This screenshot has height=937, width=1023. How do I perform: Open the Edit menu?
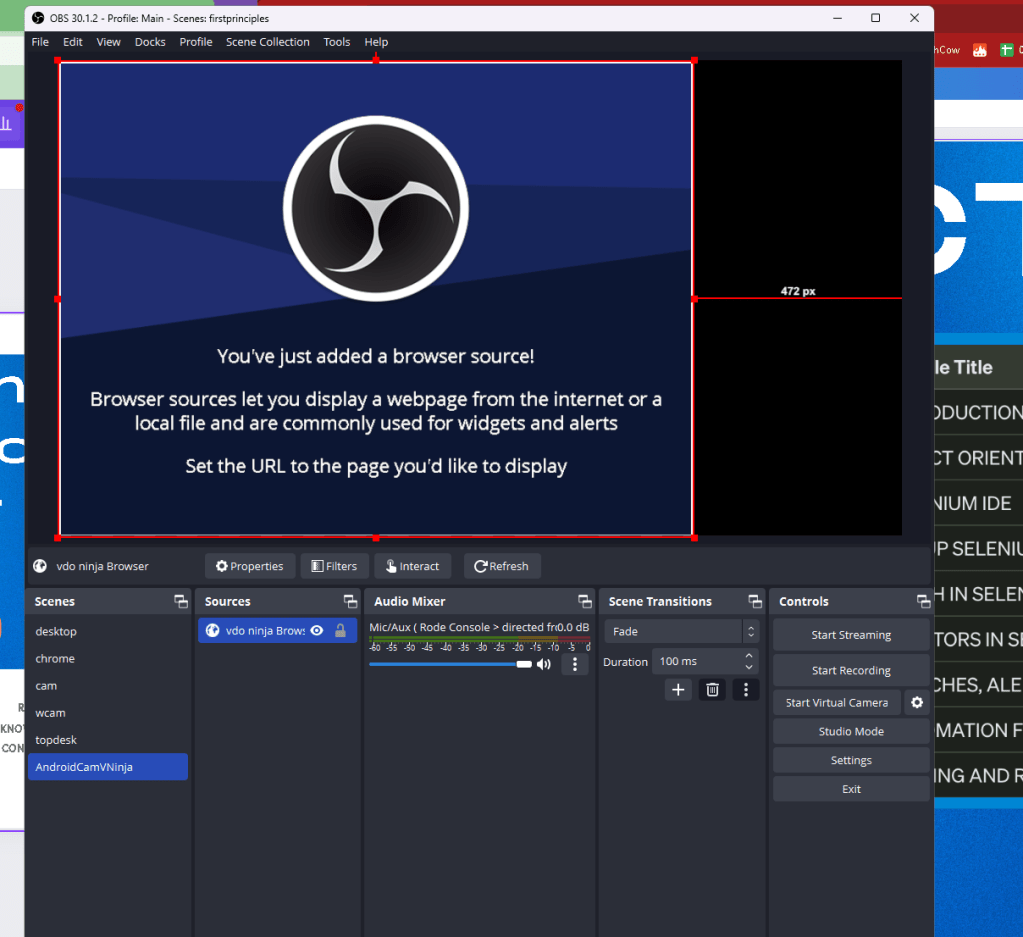[x=72, y=42]
